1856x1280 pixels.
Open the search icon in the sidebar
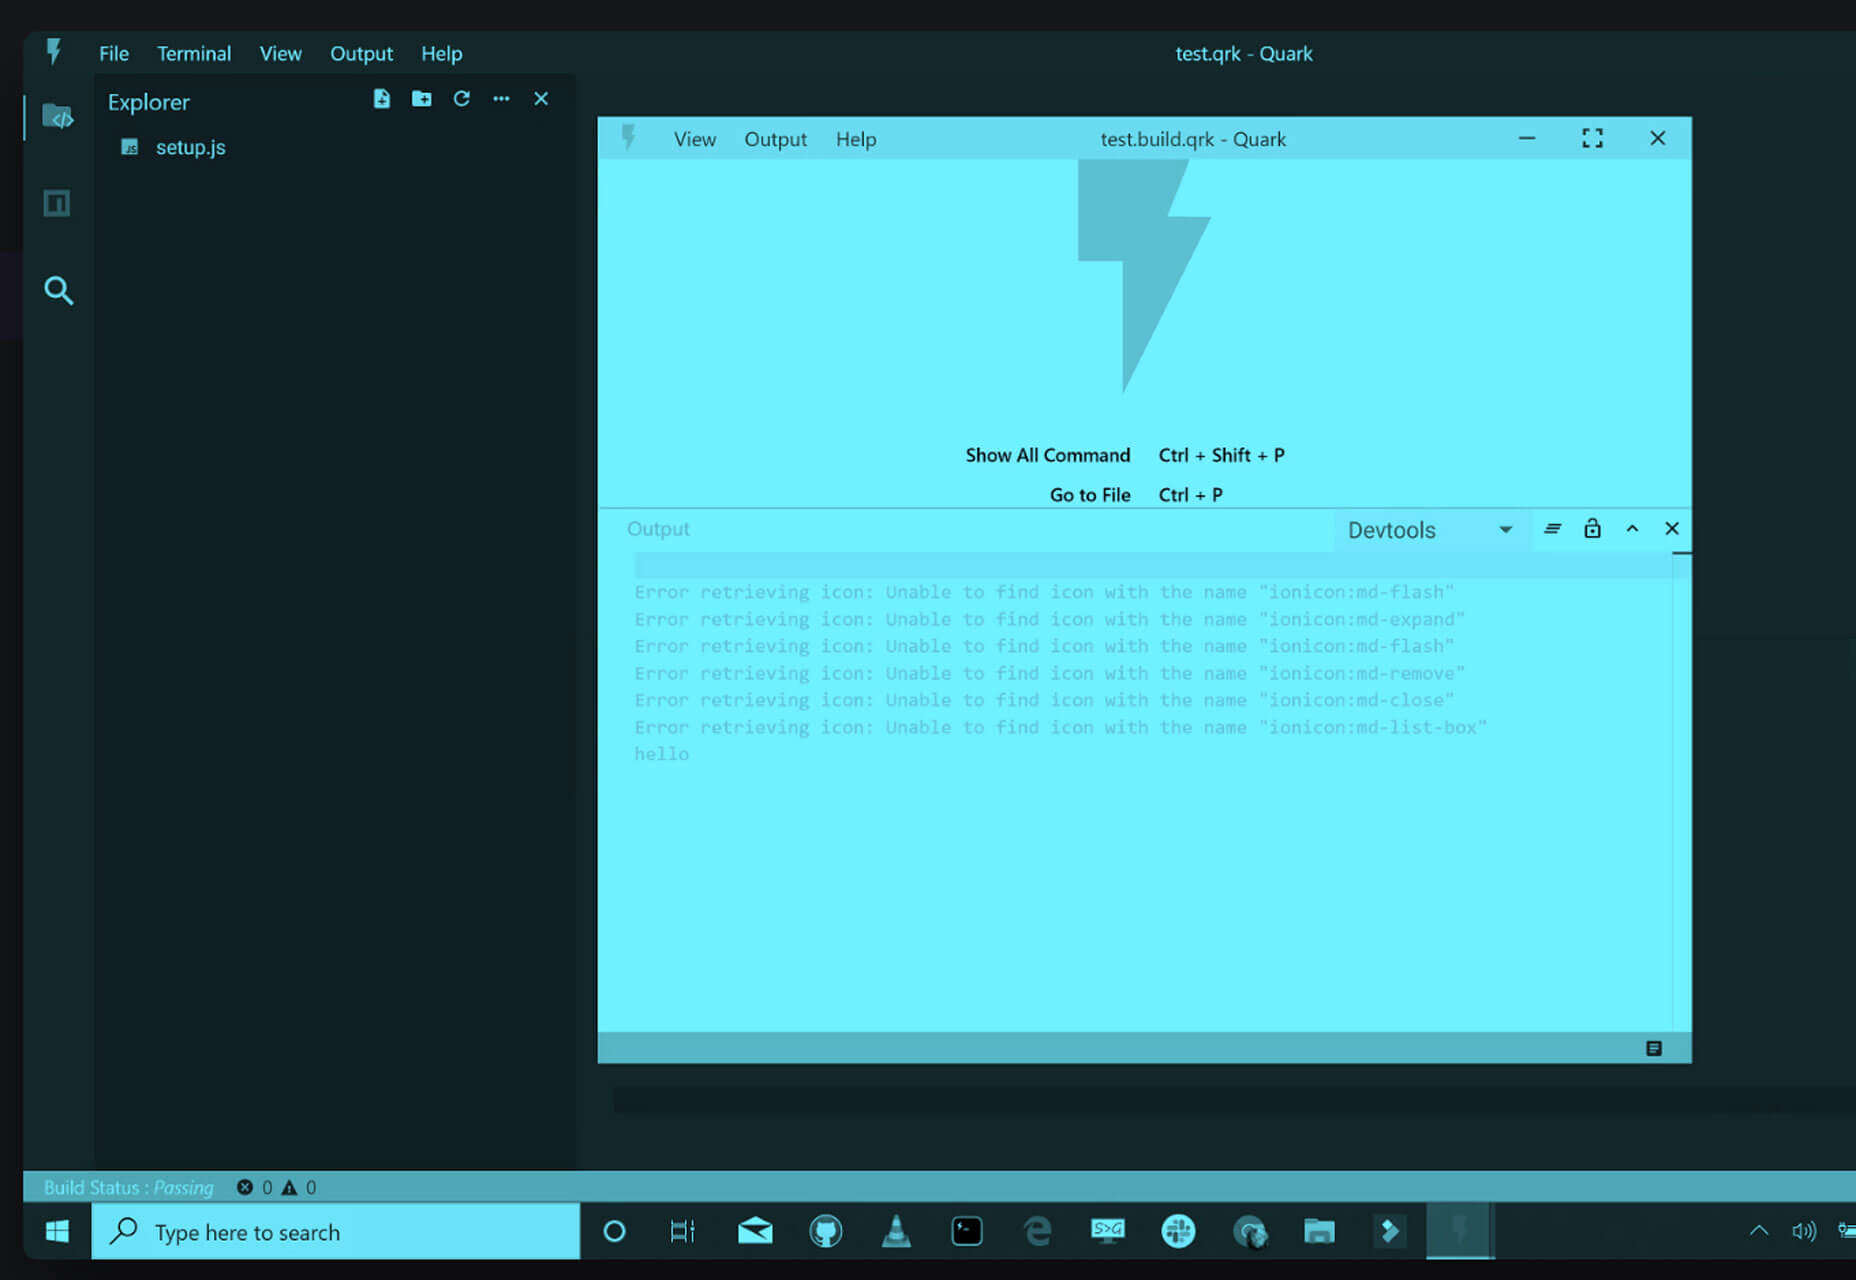(x=58, y=291)
